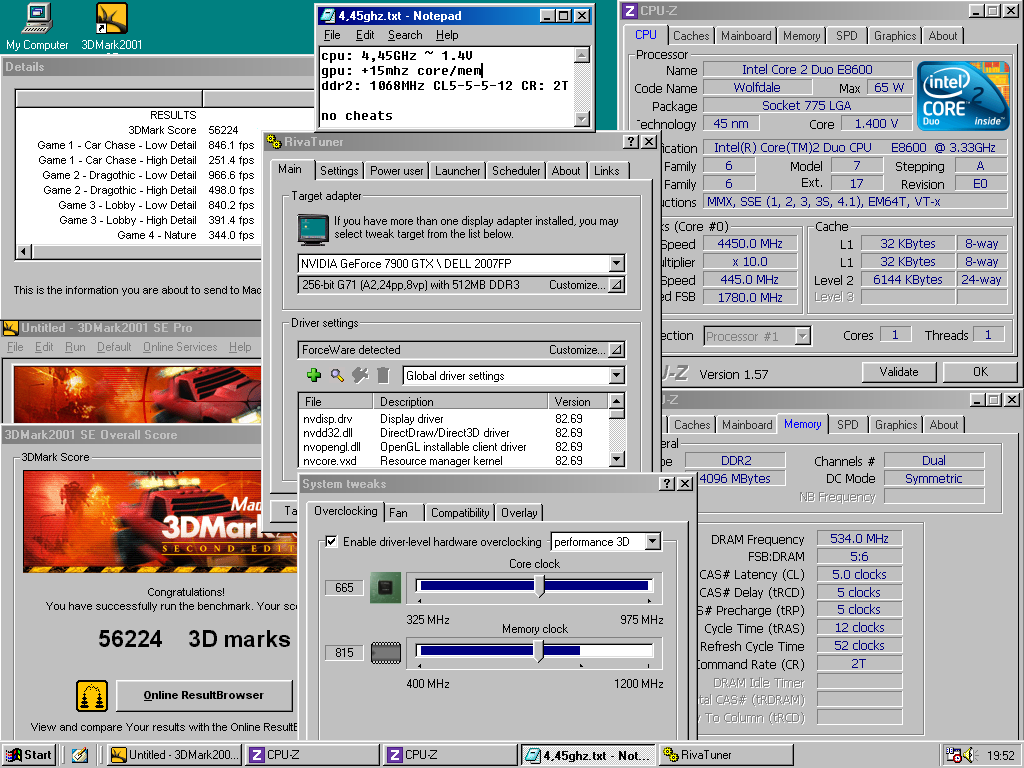Image resolution: width=1024 pixels, height=768 pixels.
Task: Click the quick launch notepad icon on taskbar
Action: (80, 755)
